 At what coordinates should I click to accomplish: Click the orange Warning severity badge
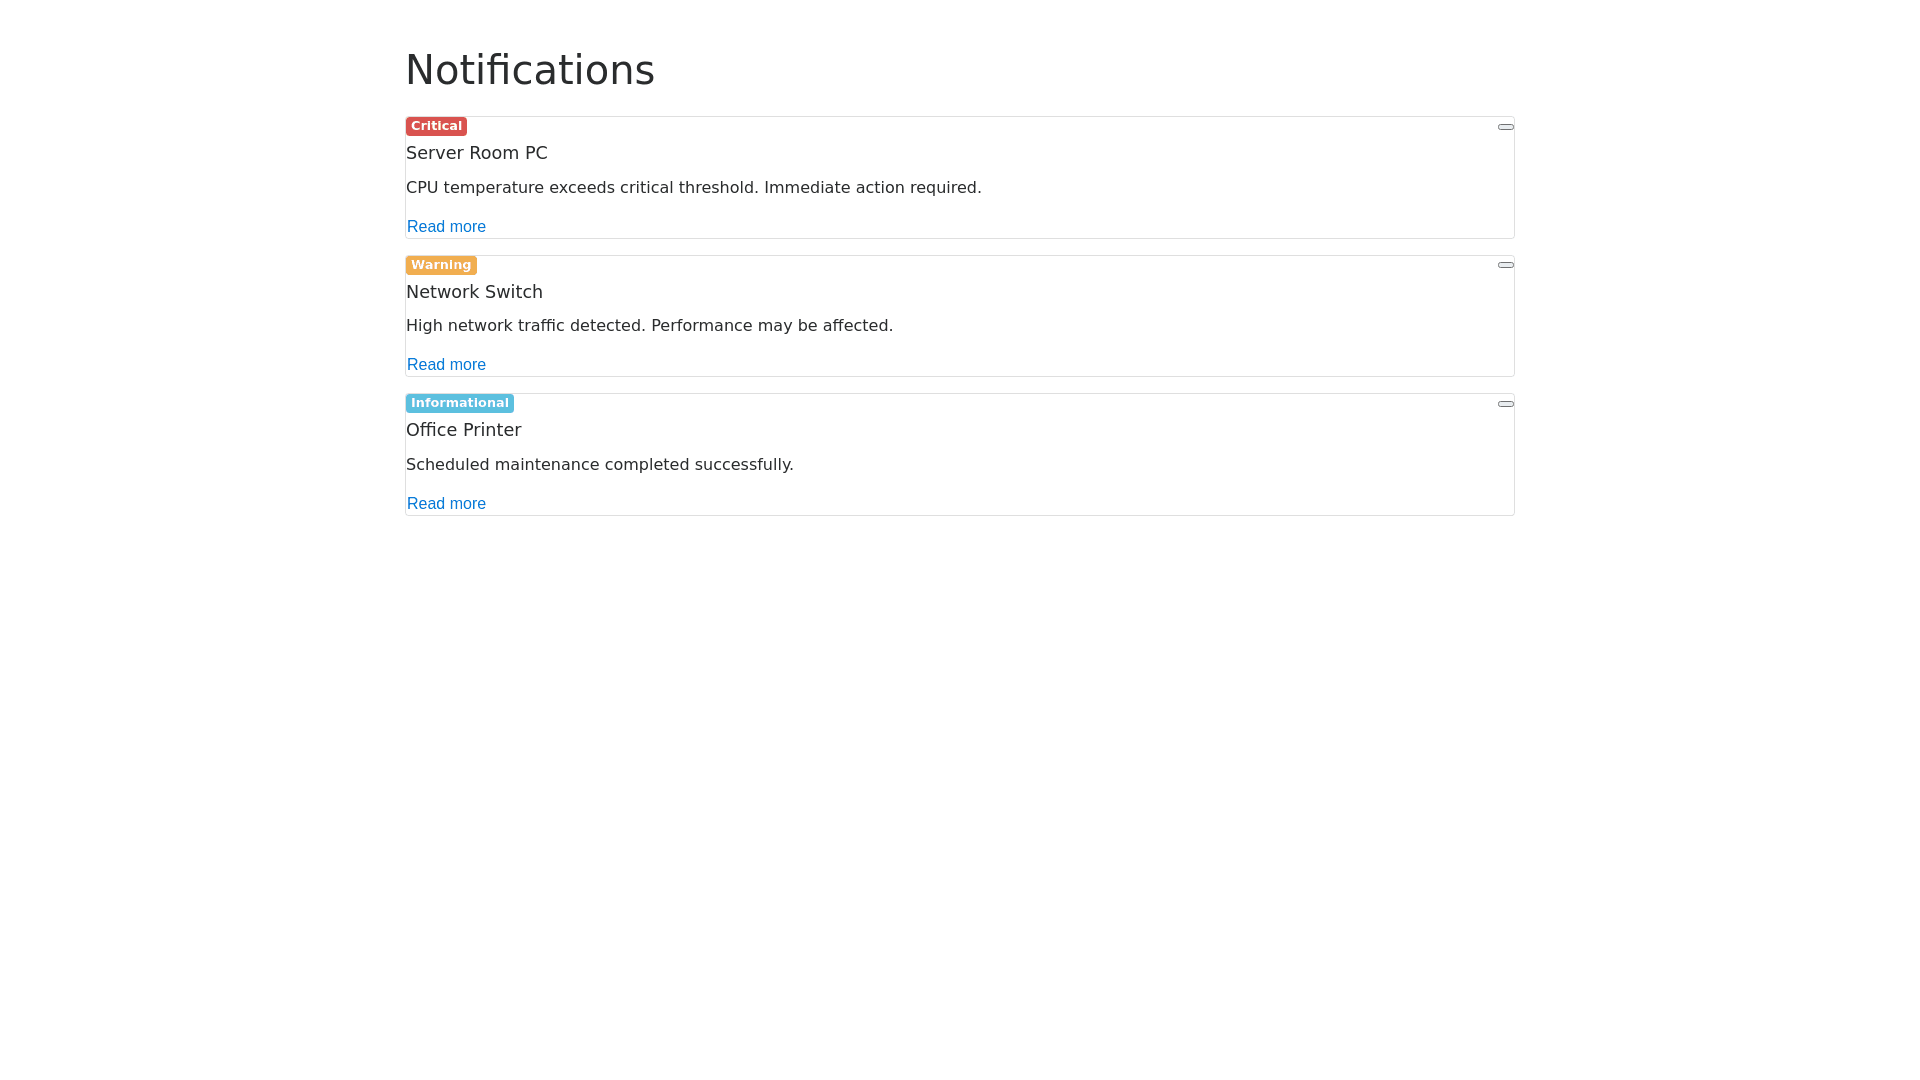(x=441, y=265)
